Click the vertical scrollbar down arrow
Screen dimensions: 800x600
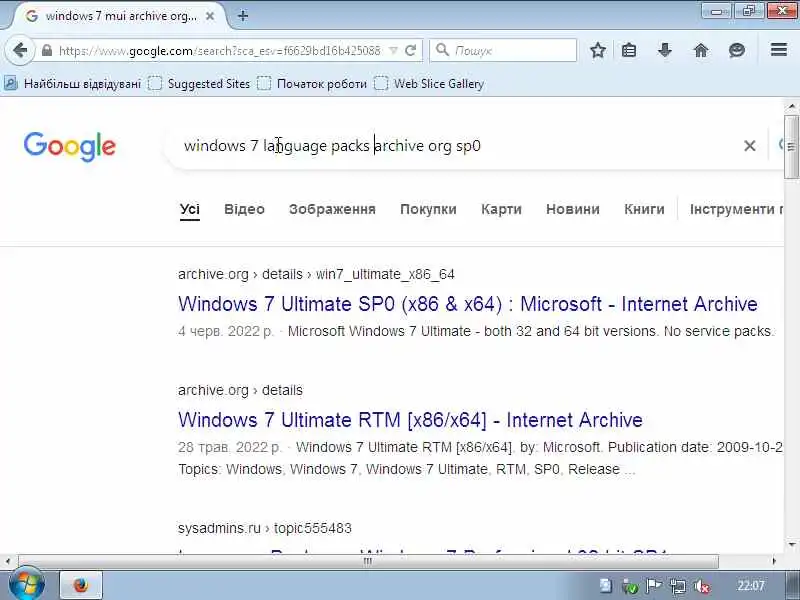791,545
